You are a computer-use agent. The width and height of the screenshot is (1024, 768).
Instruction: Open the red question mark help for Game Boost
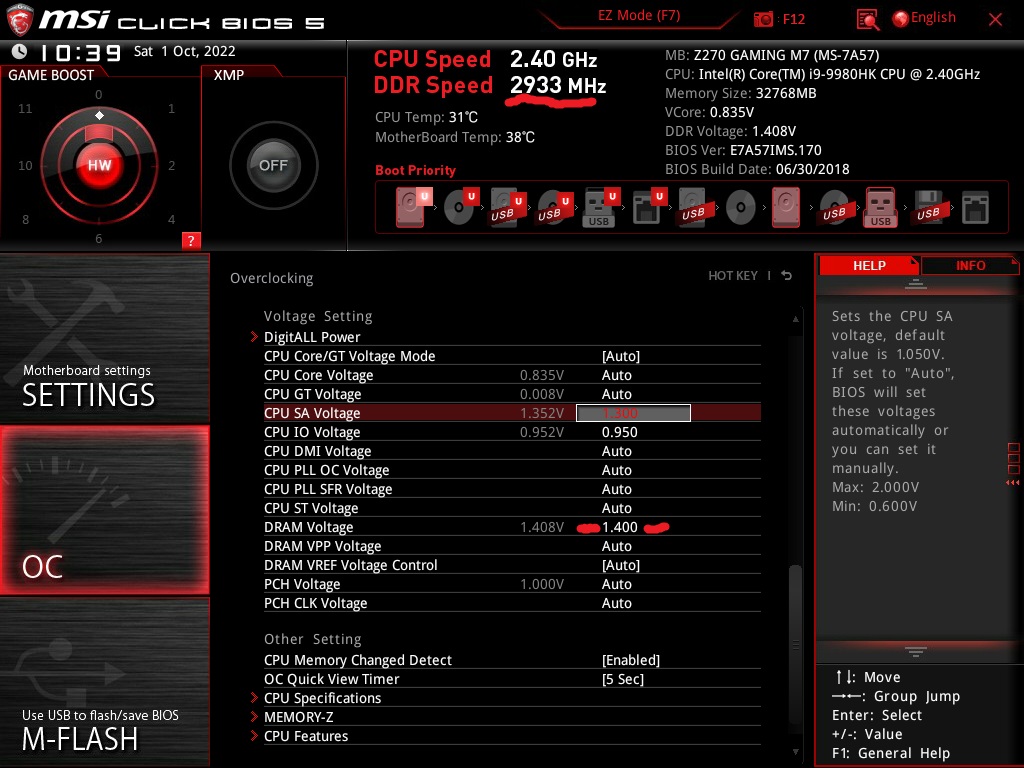[191, 240]
